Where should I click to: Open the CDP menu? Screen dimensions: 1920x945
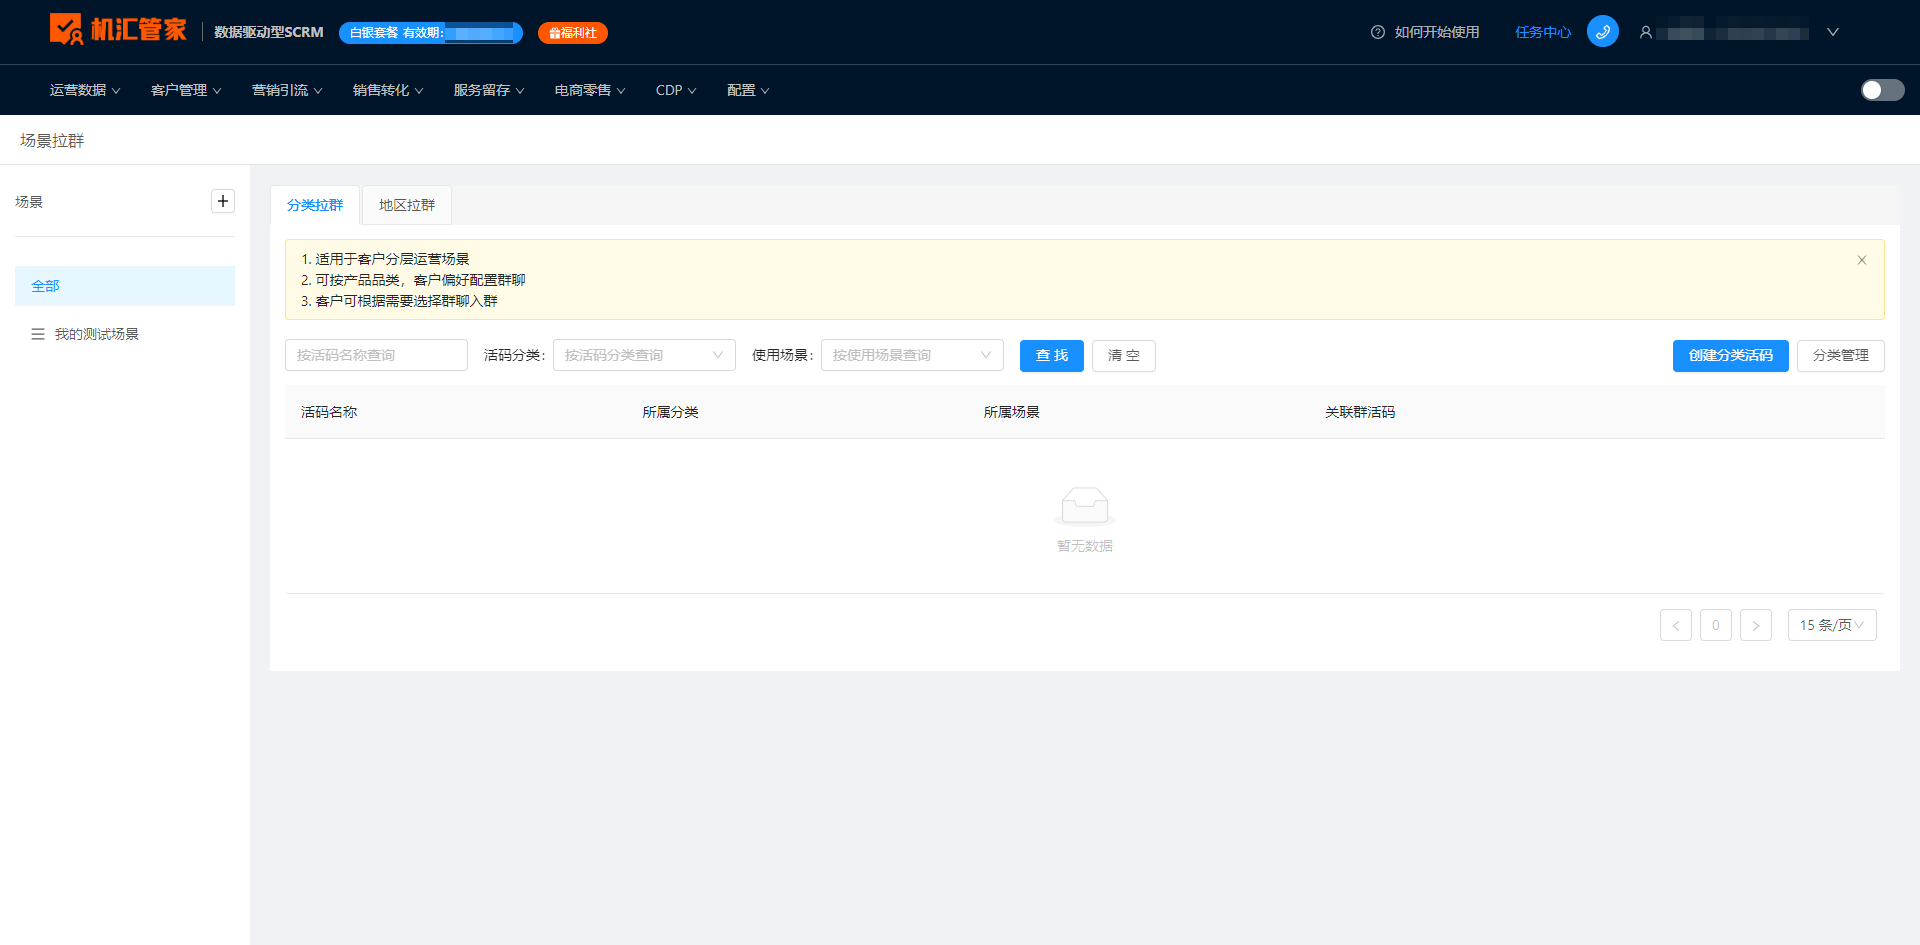coord(676,90)
